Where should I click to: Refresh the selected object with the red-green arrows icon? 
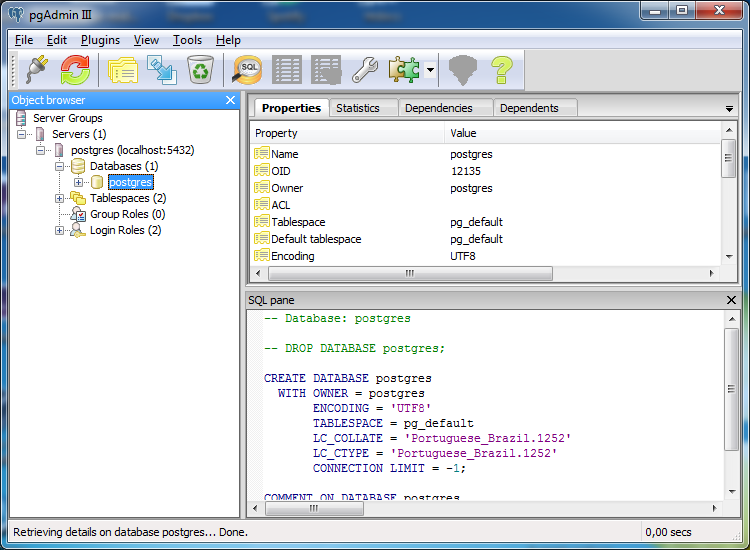pyautogui.click(x=75, y=70)
